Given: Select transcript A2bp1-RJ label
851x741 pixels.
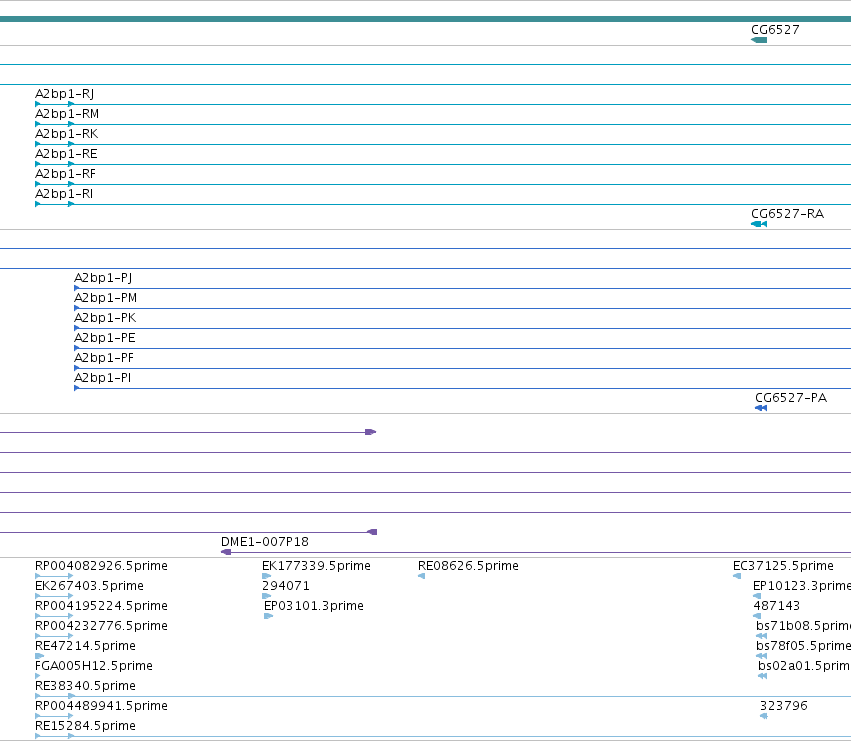Looking at the screenshot, I should tap(65, 94).
